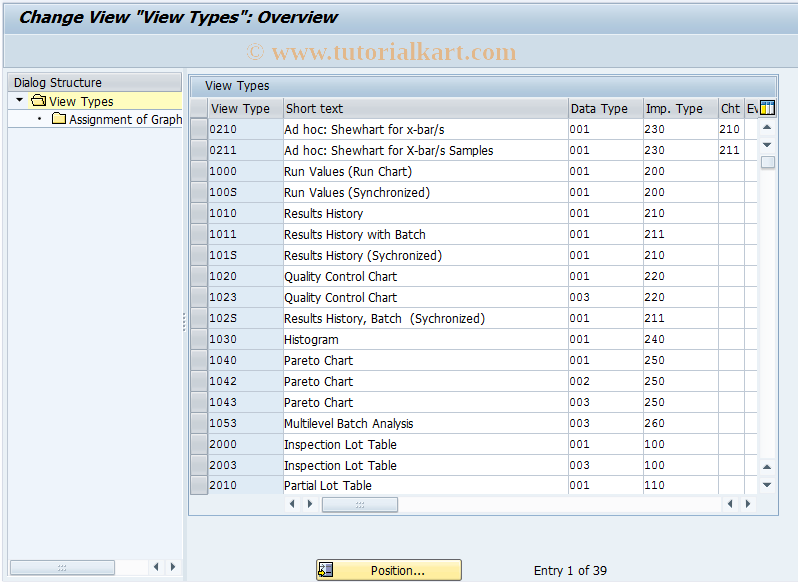Click the Dialog Structure panel header
Screen dimensions: 798x582
[x=95, y=82]
